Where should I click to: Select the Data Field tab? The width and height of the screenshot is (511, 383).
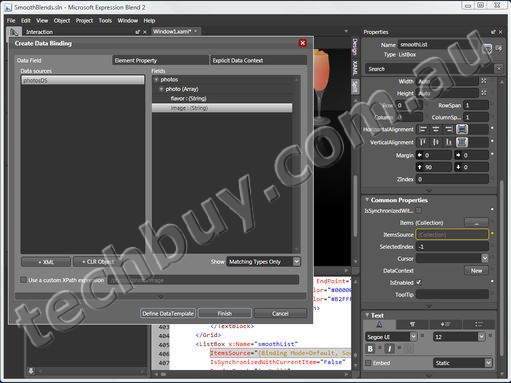pos(63,60)
